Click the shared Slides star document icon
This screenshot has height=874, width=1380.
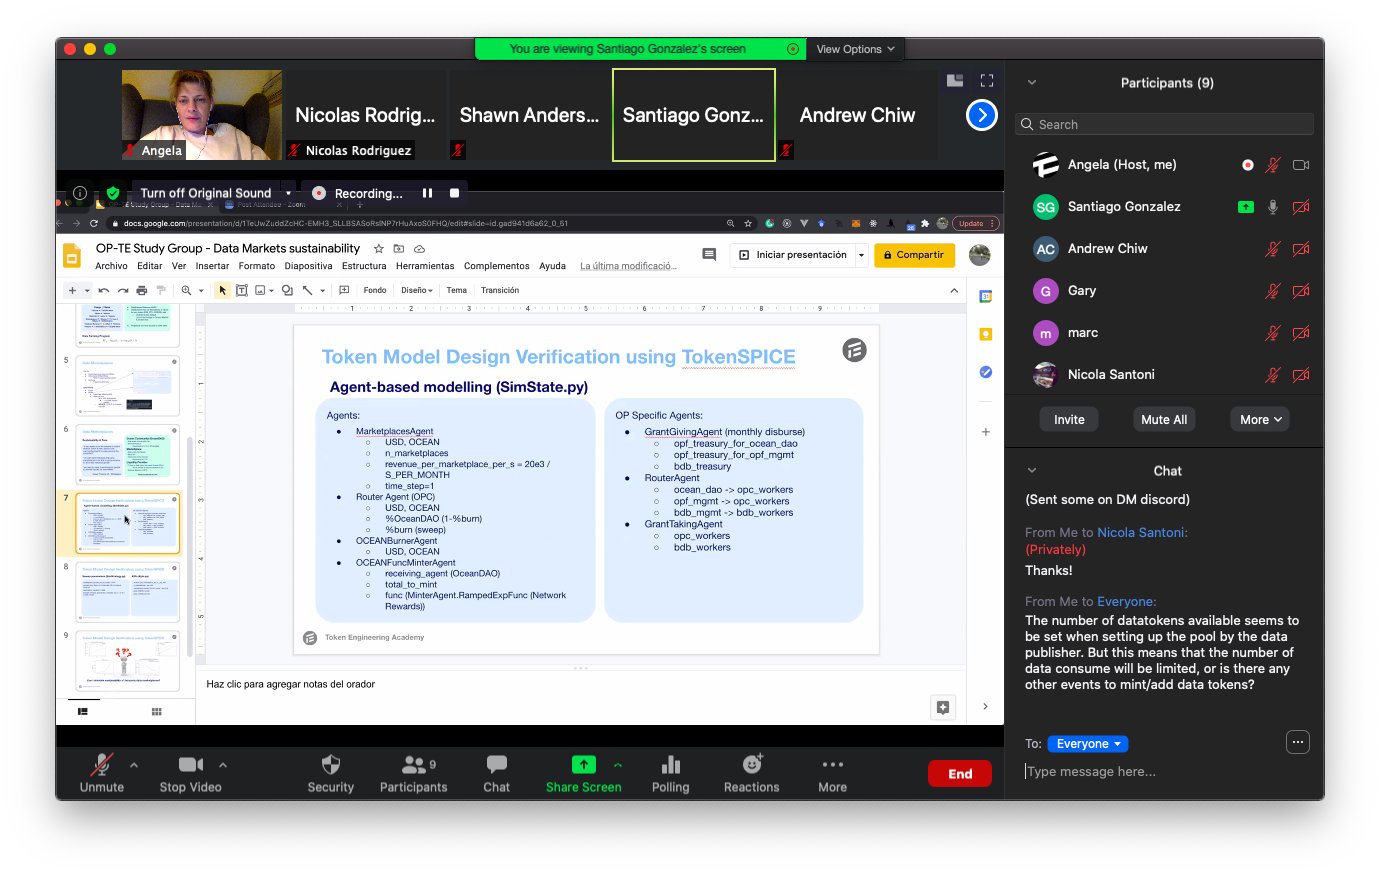378,248
